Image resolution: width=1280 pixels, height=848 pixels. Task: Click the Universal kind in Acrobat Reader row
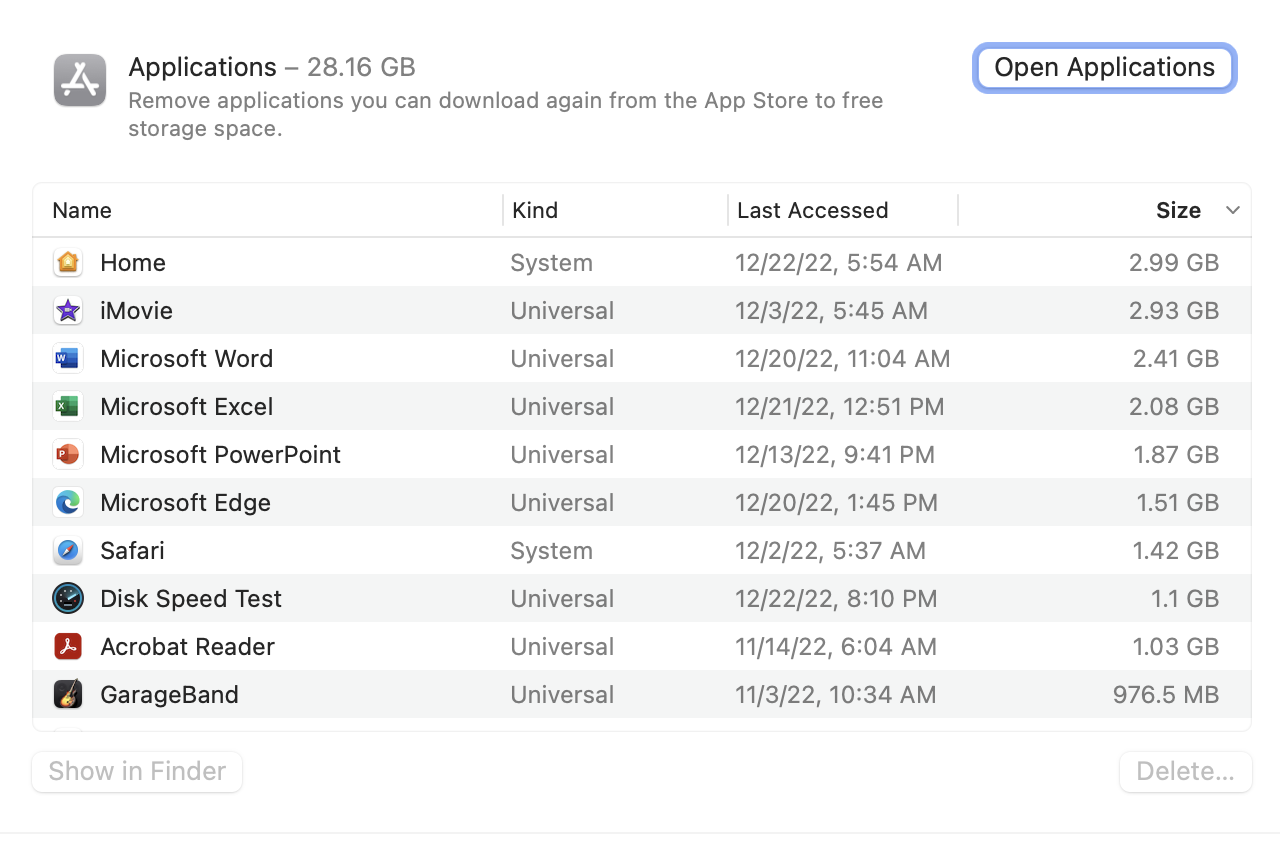[562, 647]
